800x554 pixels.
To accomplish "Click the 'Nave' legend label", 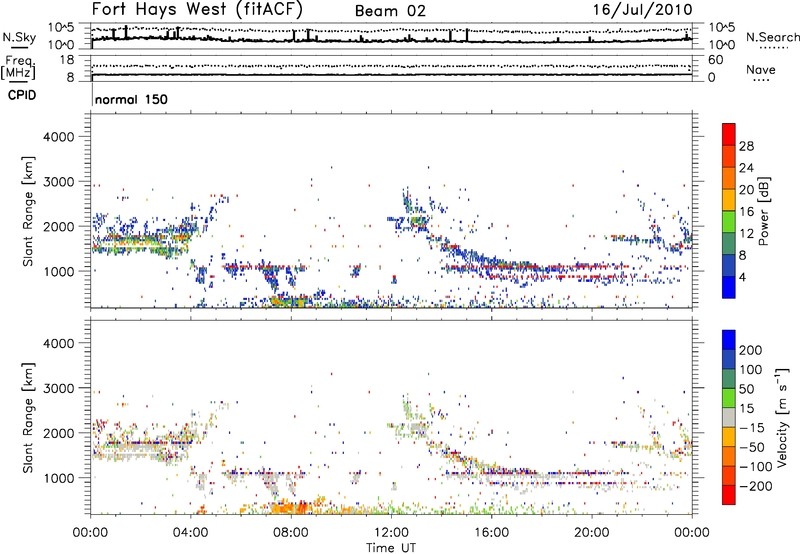I will click(x=760, y=69).
